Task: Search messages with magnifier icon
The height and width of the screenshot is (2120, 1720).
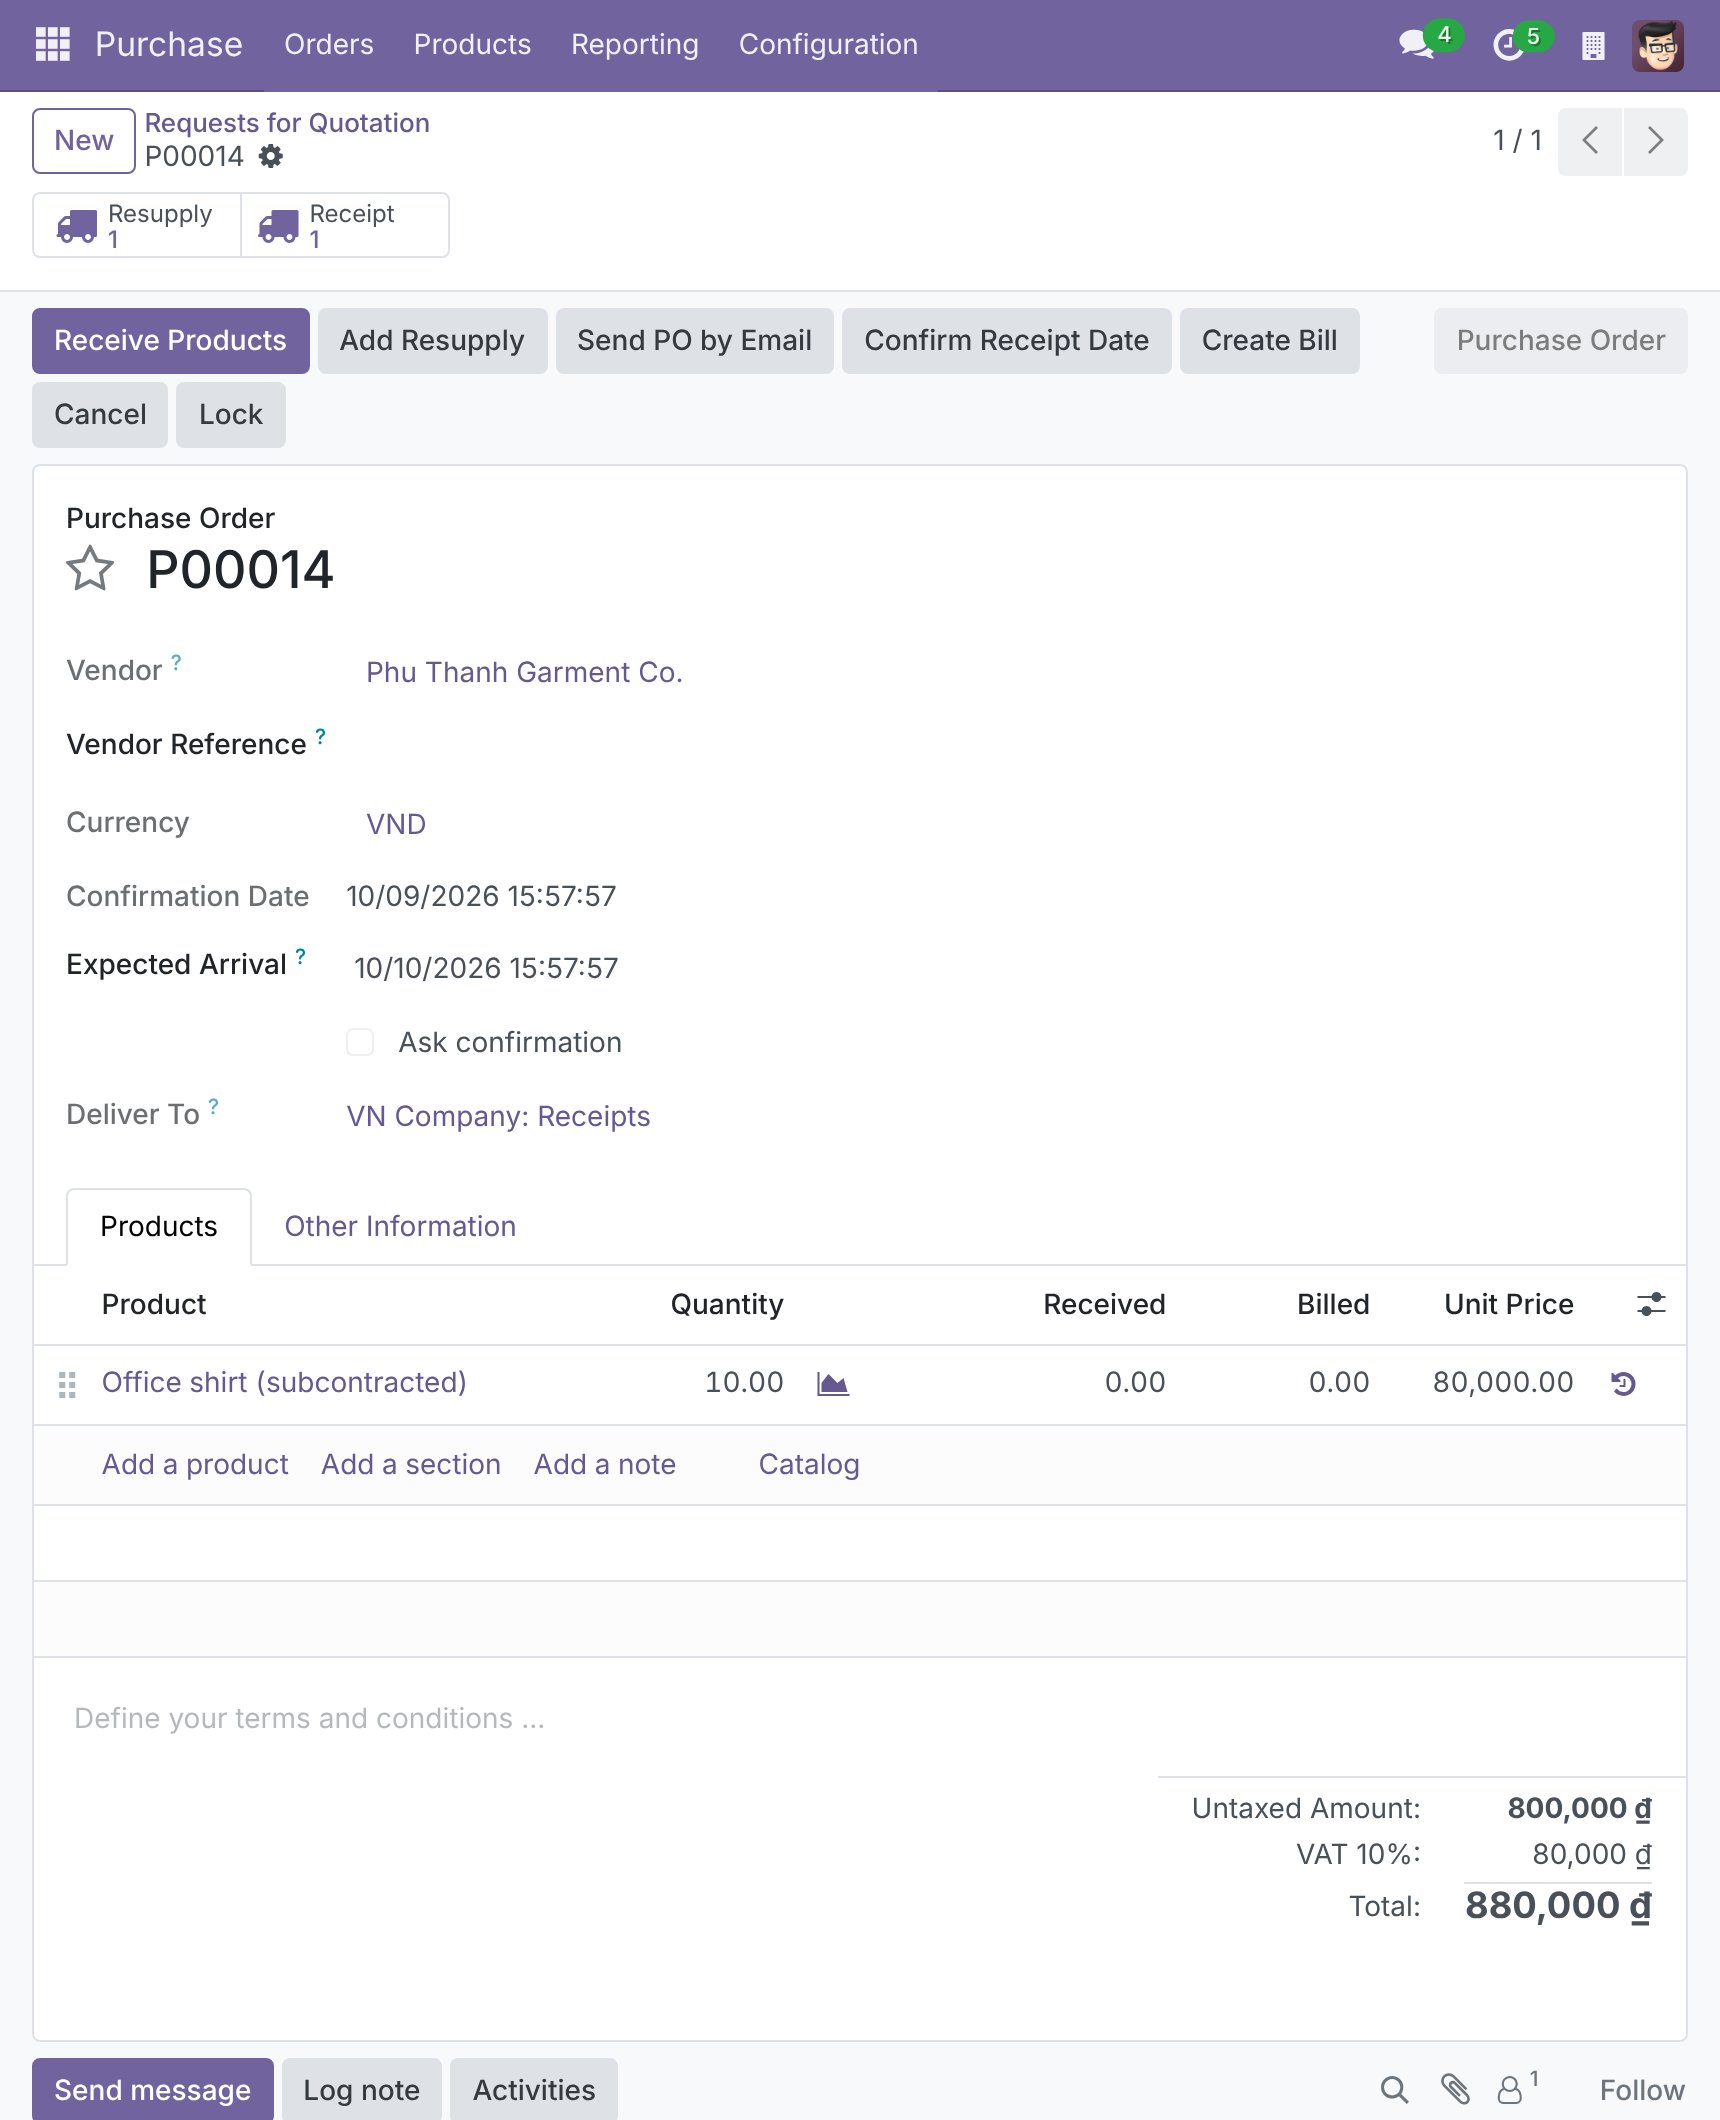Action: tap(1394, 2089)
